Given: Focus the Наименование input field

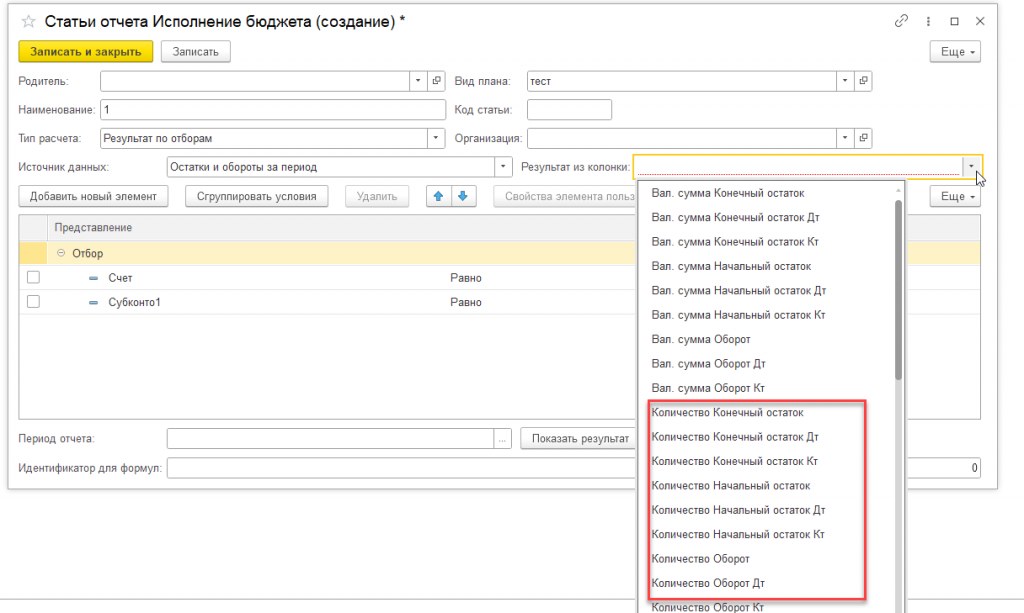Looking at the screenshot, I should pyautogui.click(x=273, y=110).
